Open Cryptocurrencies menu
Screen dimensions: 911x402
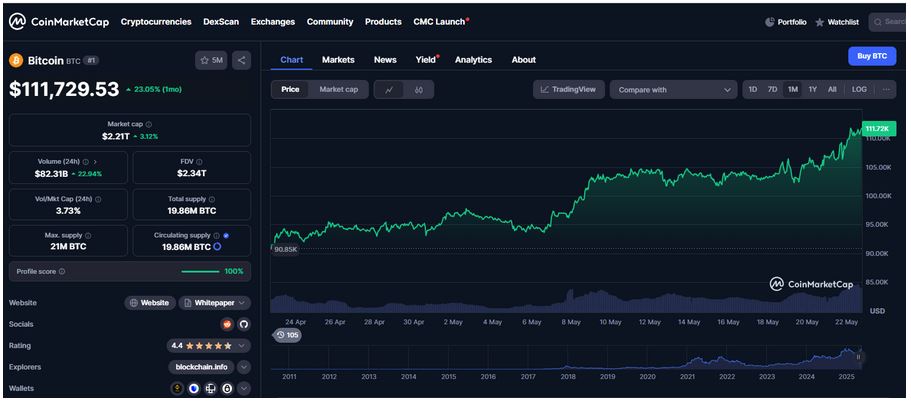point(156,21)
